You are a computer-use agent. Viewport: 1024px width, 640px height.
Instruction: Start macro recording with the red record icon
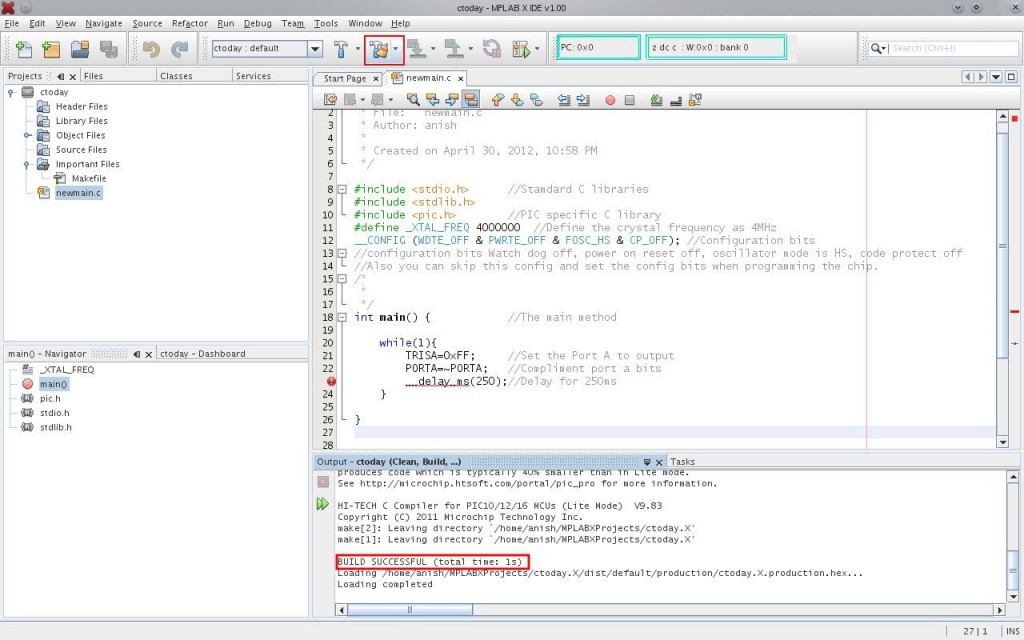[x=610, y=99]
